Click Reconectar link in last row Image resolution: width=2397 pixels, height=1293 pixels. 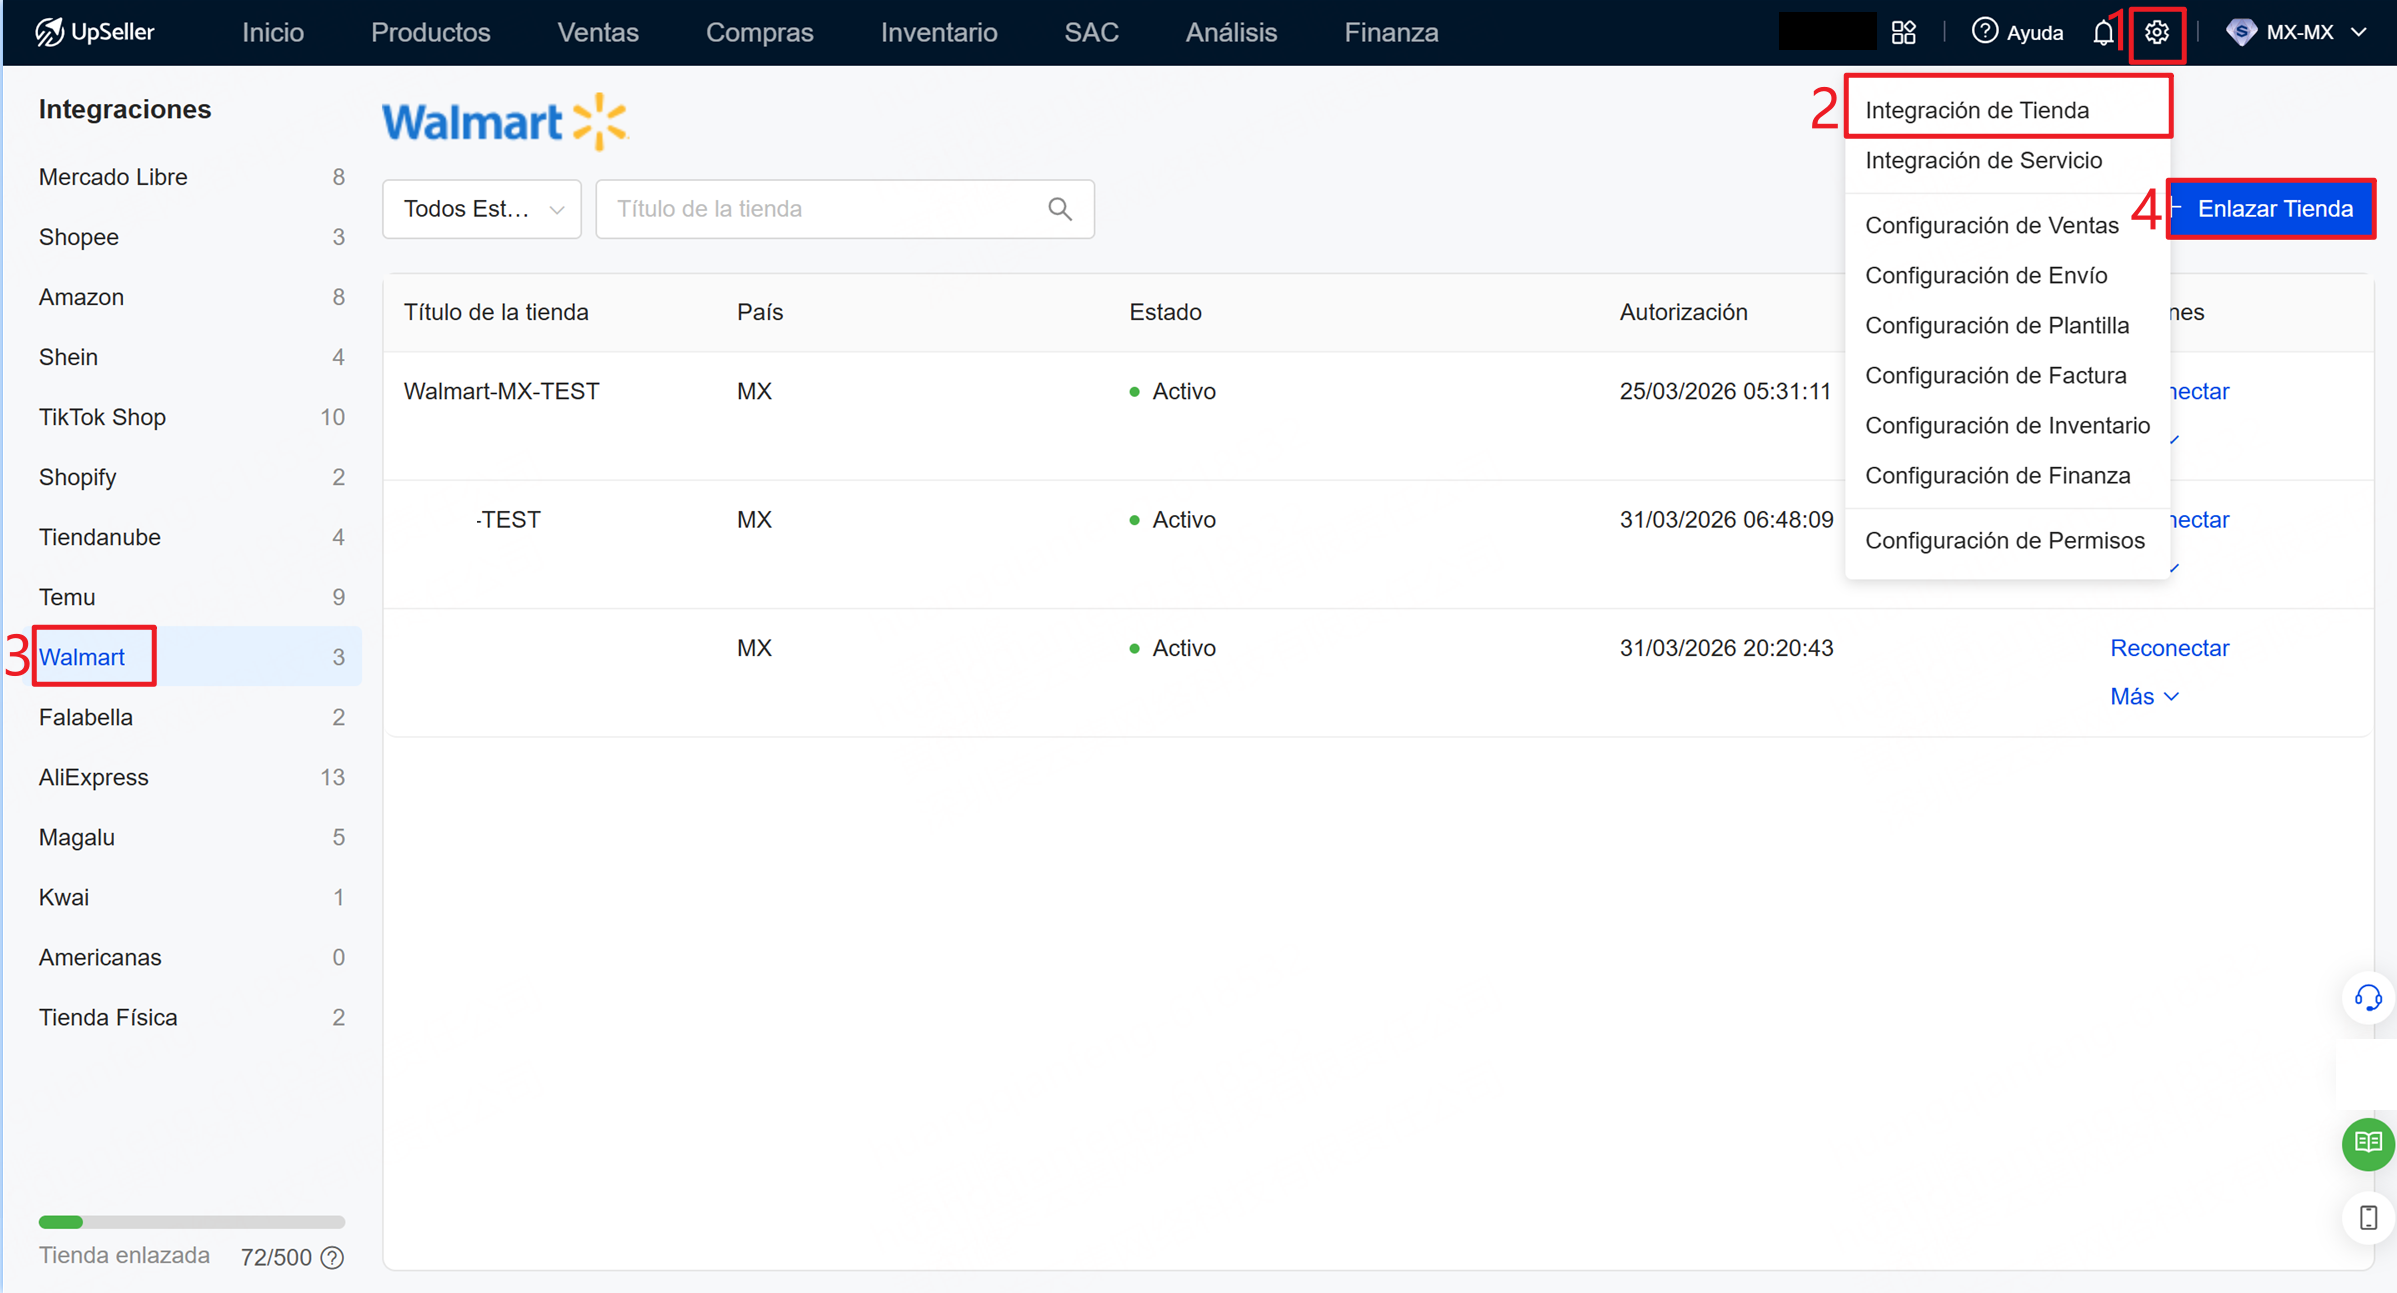click(2169, 648)
